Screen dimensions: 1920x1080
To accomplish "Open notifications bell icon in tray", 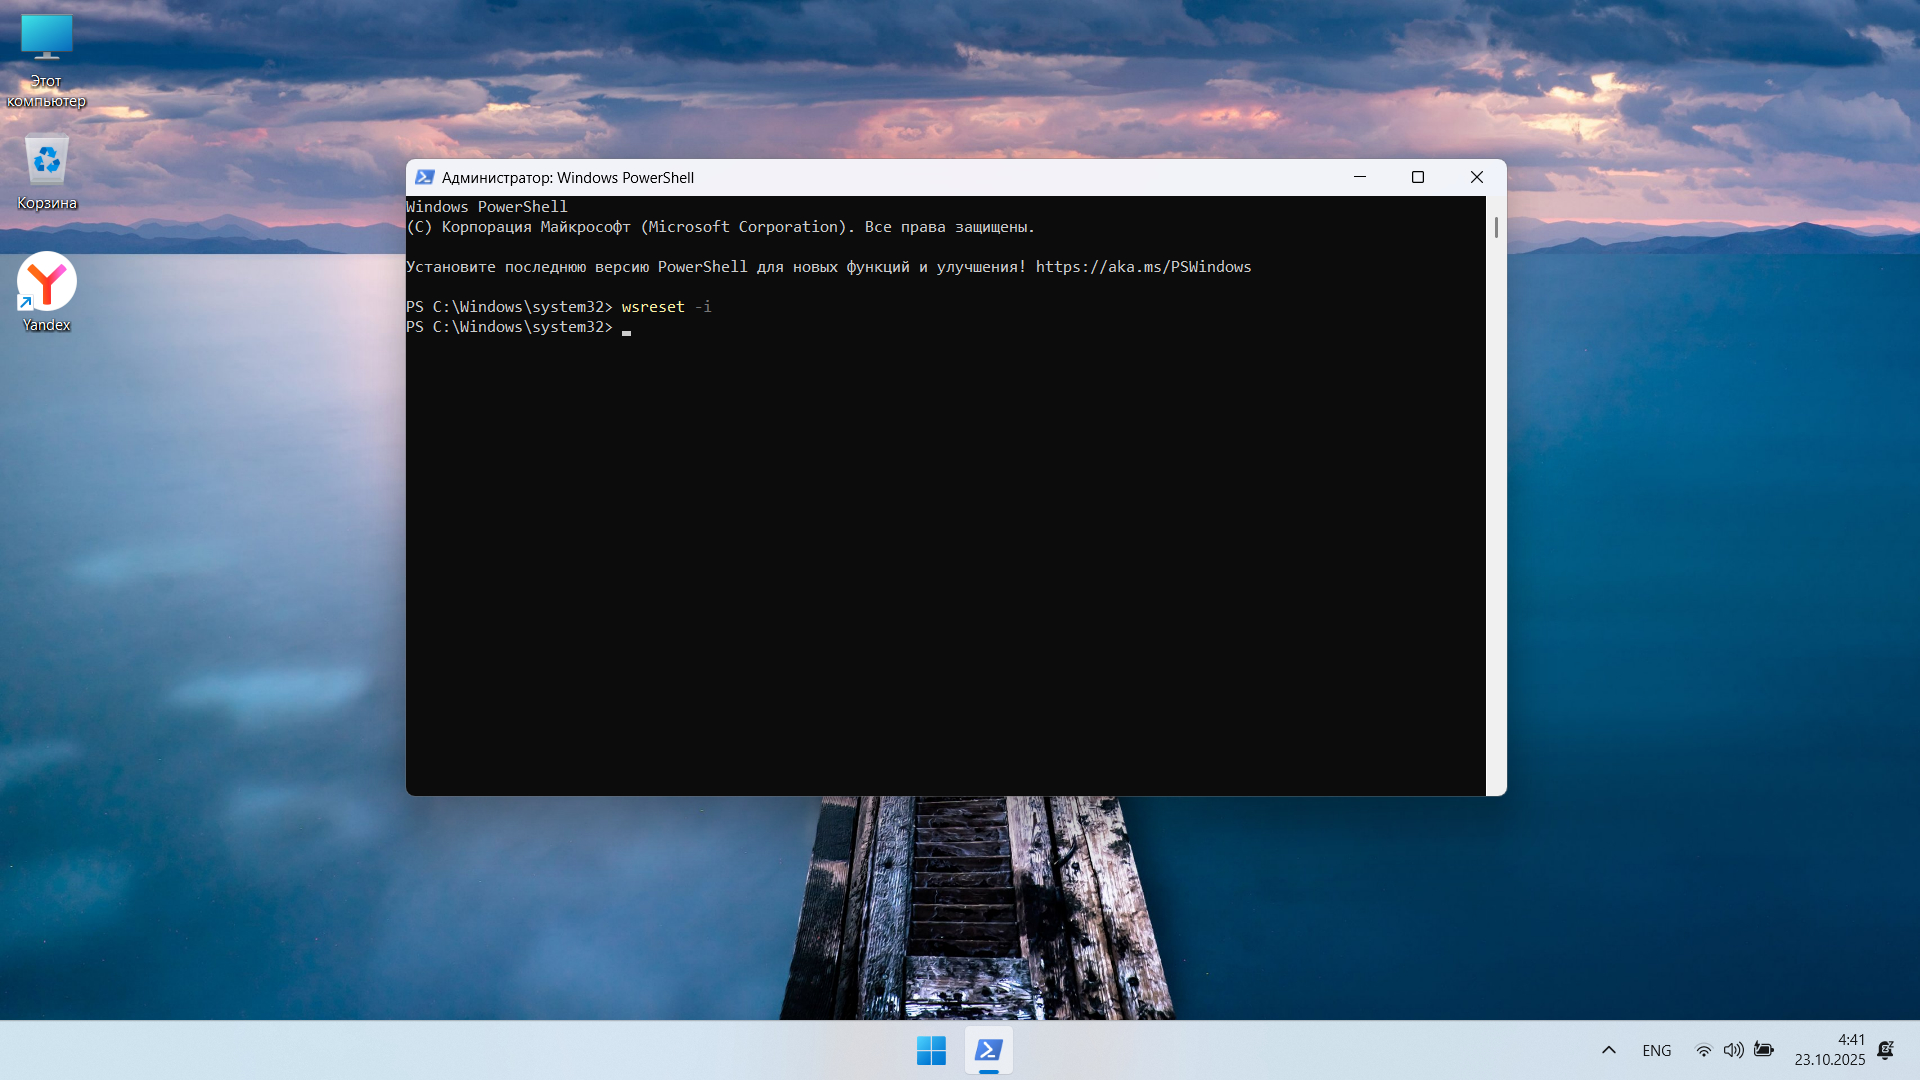I will click(x=1885, y=1050).
